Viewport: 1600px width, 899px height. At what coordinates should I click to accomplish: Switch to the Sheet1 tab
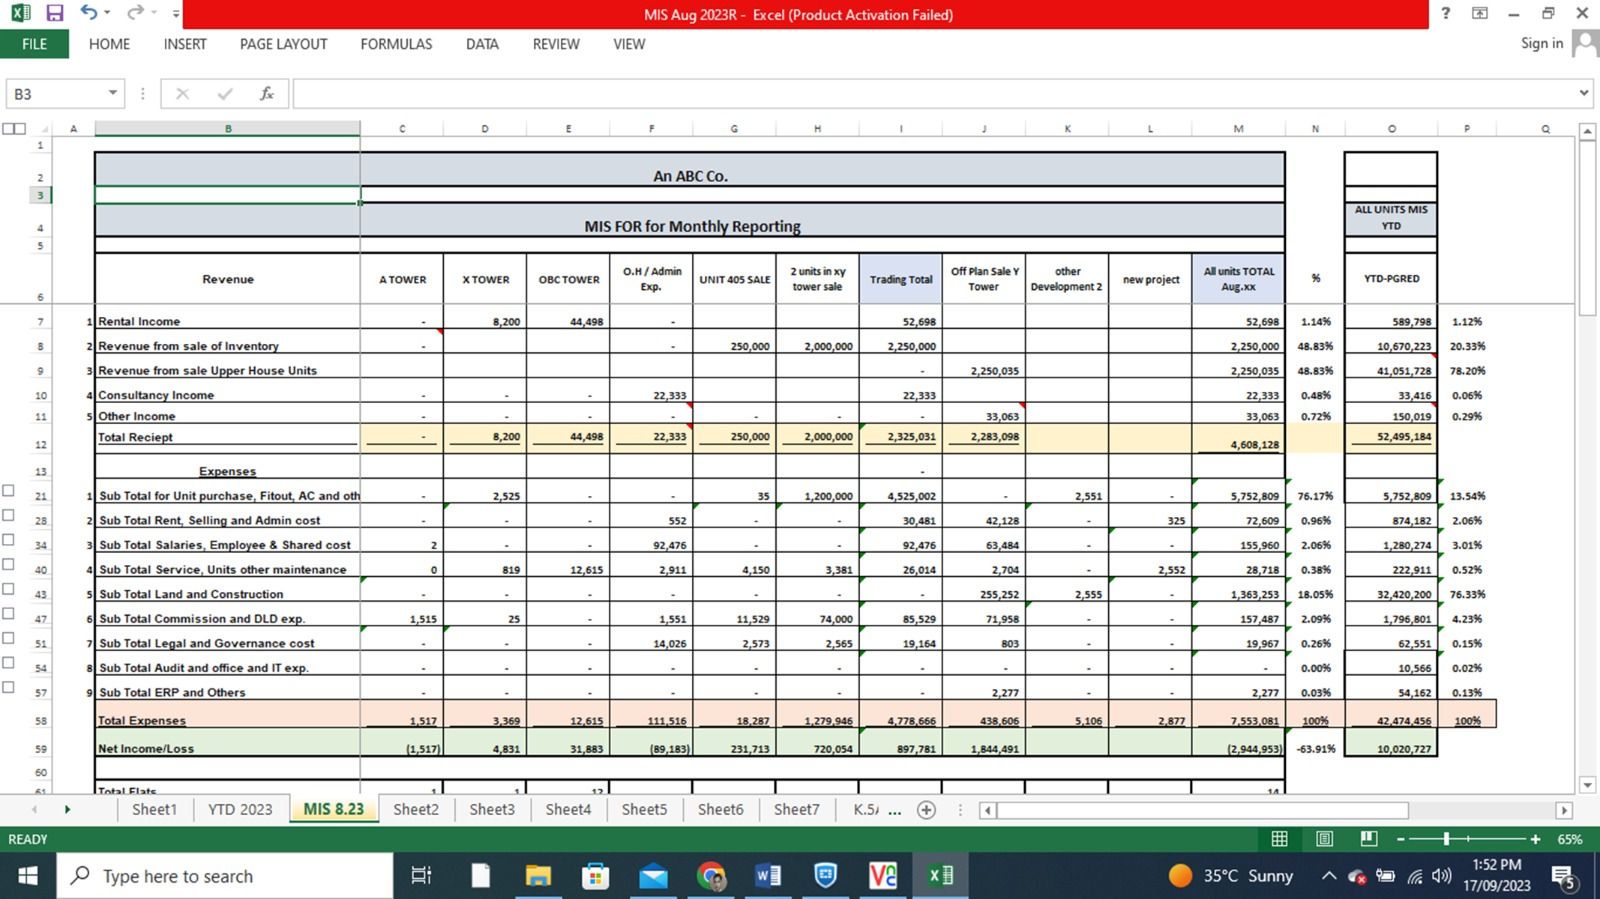click(154, 809)
